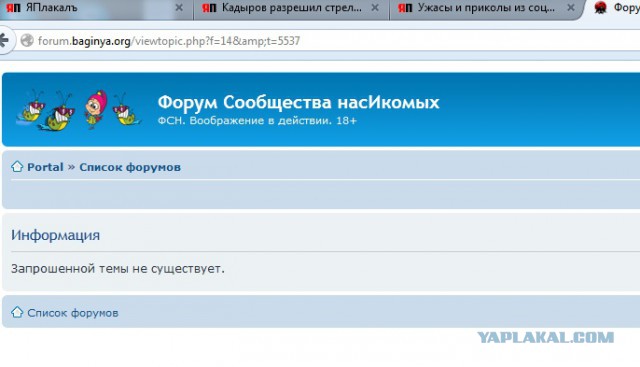The width and height of the screenshot is (640, 367).
Task: Click the ЯП favicon on the Ужасы tab
Action: tap(405, 8)
